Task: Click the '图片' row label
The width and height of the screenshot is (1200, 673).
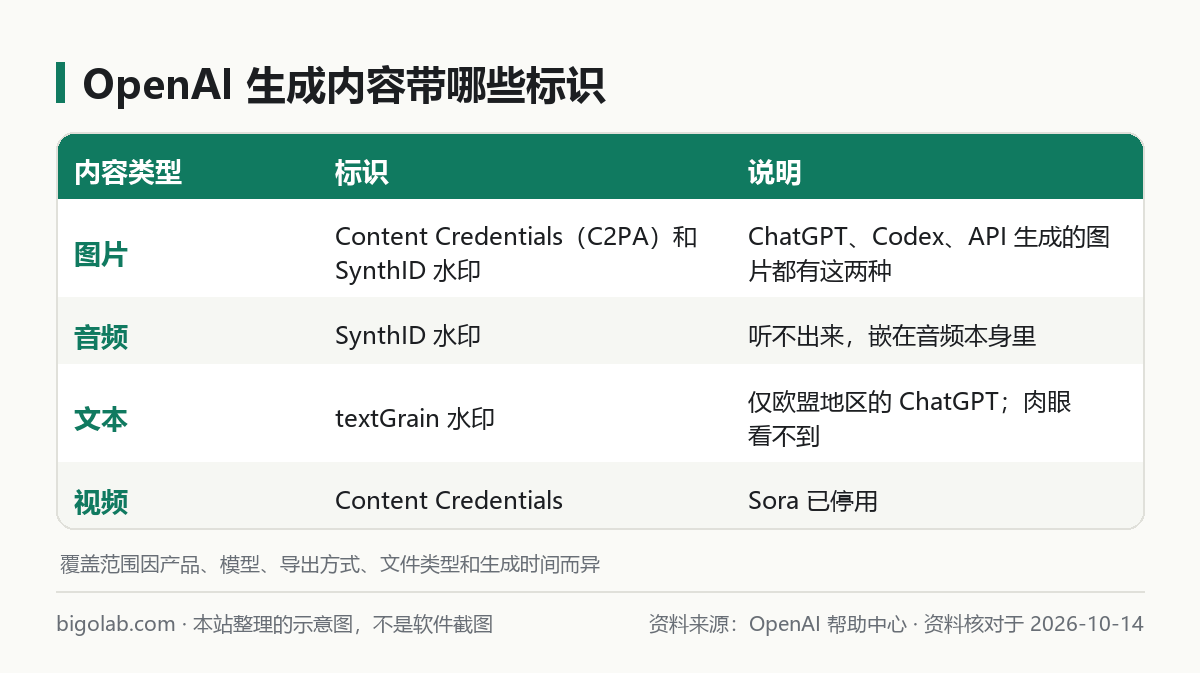Action: 100,254
